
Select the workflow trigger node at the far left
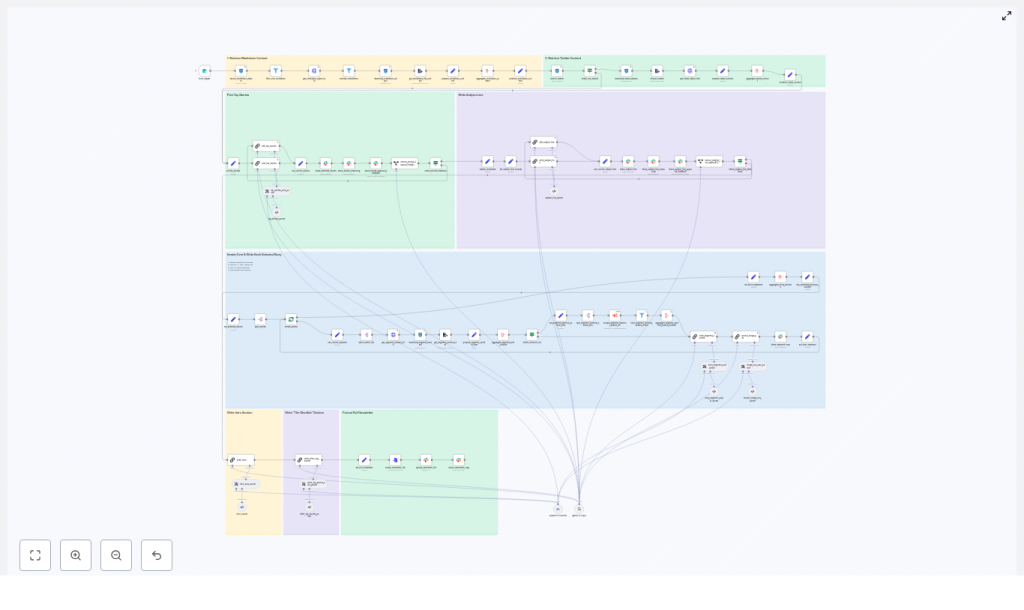click(x=204, y=70)
